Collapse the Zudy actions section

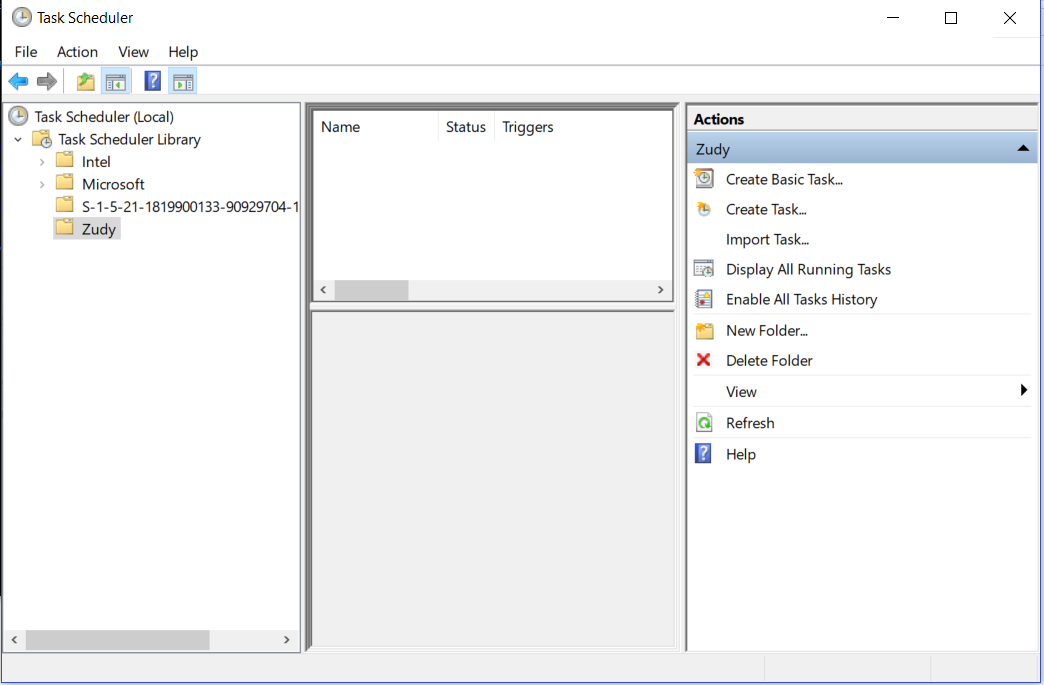coord(1022,149)
